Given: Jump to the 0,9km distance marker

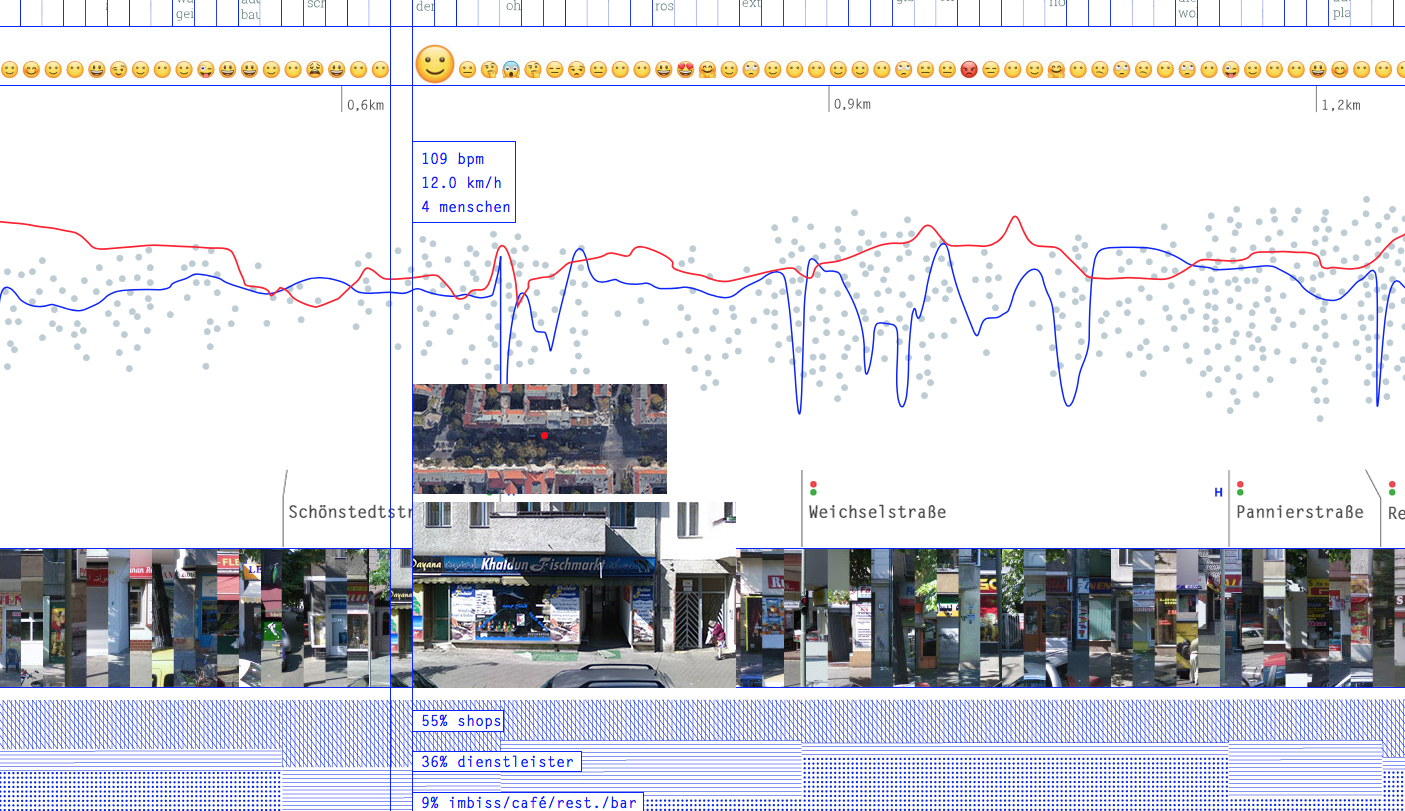Looking at the screenshot, I should coord(852,105).
